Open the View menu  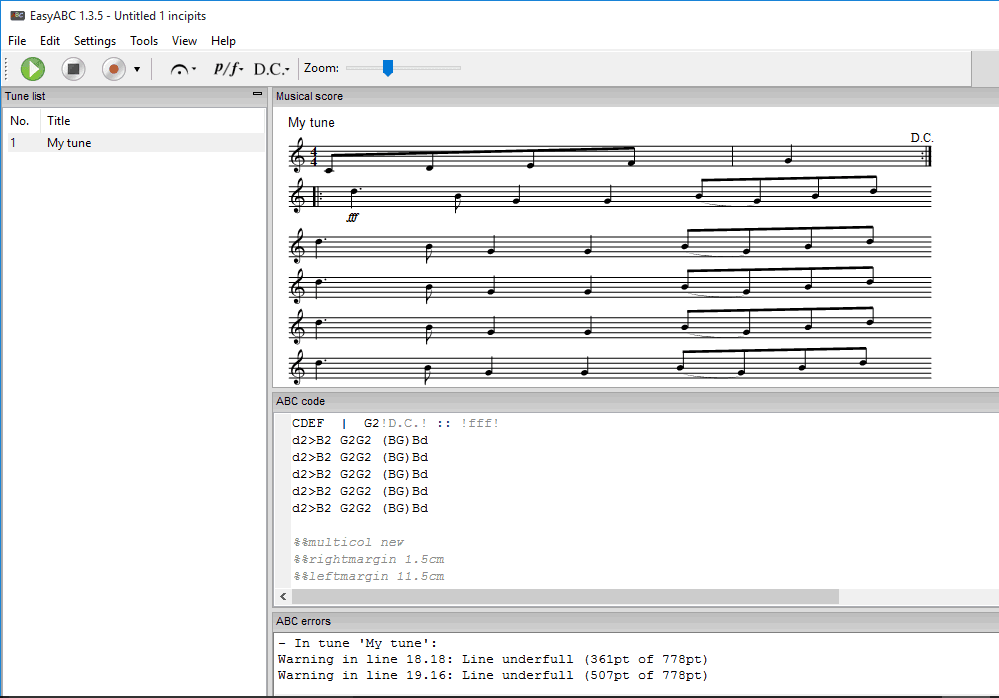(x=184, y=41)
